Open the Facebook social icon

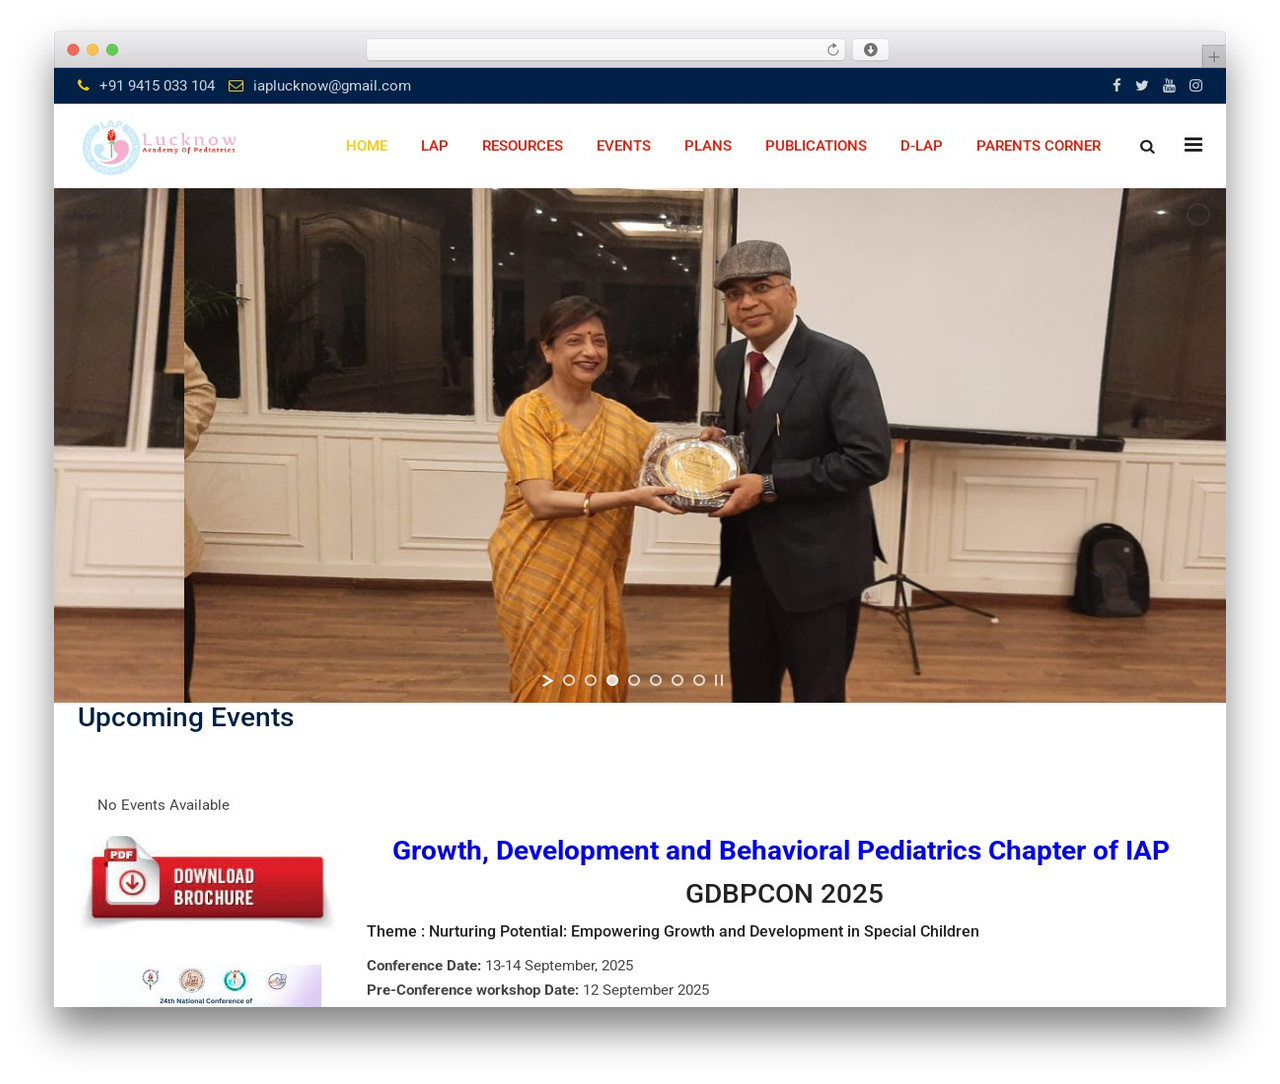point(1116,86)
